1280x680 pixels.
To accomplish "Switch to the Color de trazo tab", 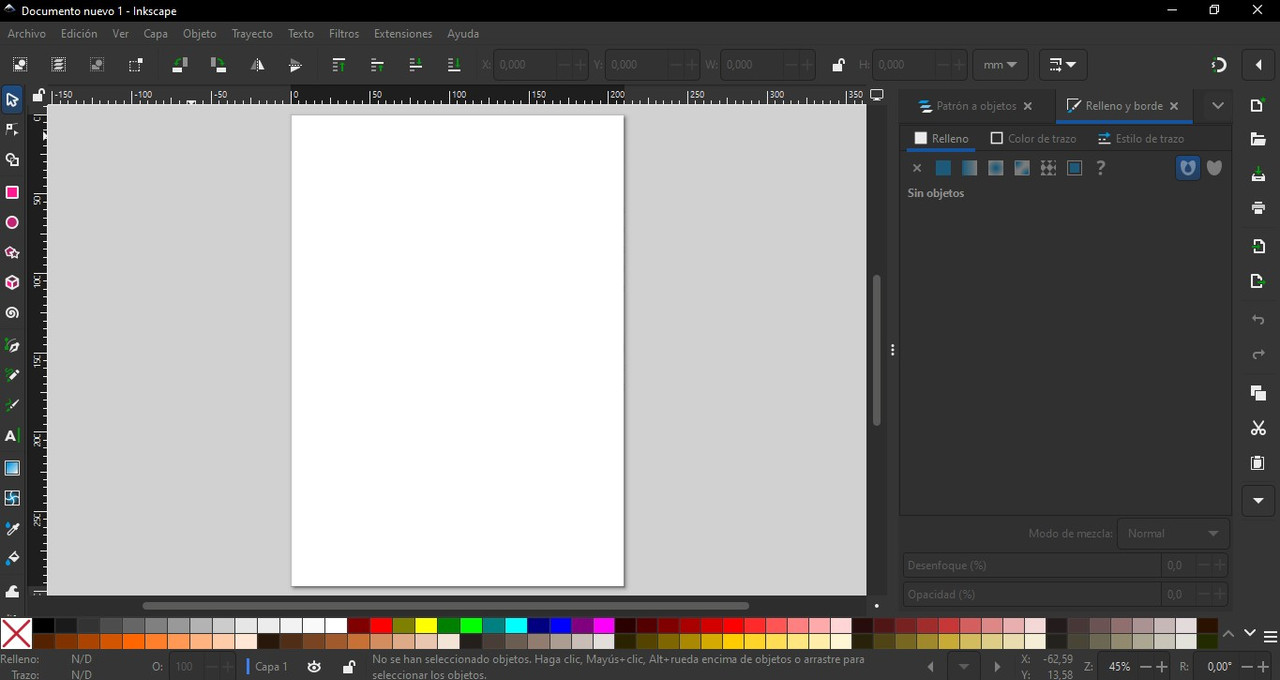I will click(x=1033, y=139).
